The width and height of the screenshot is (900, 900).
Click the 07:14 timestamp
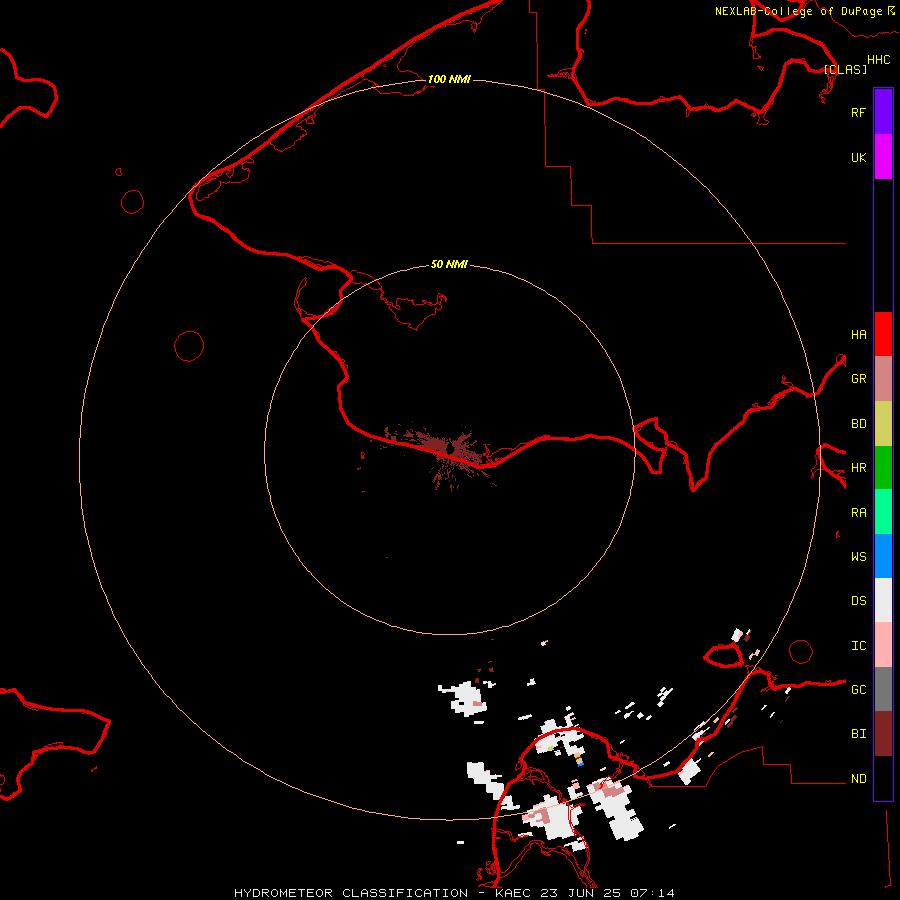(x=652, y=893)
